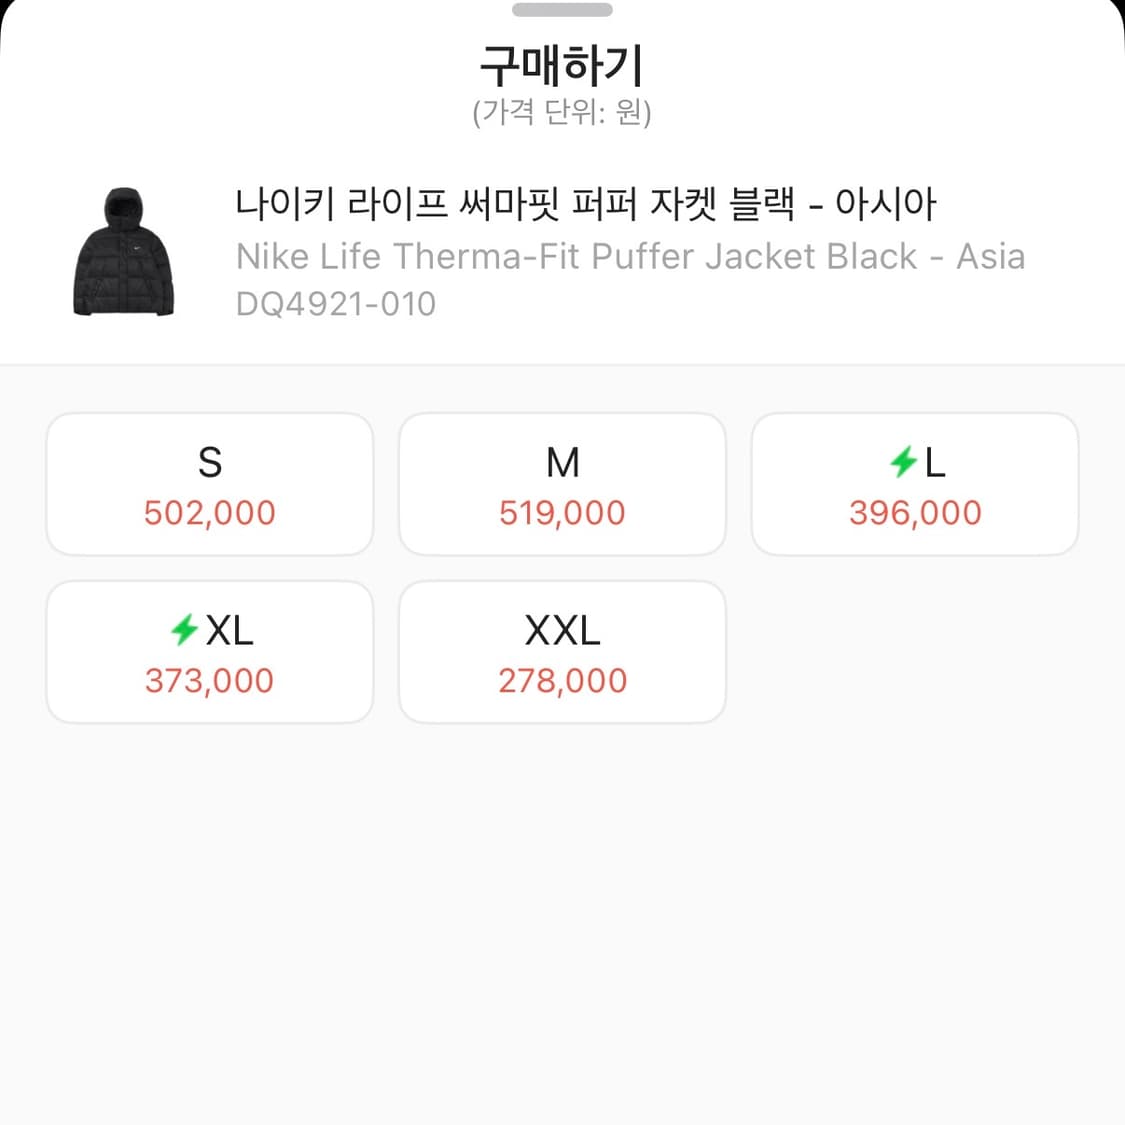Select size XXL priced 278,000
Image resolution: width=1125 pixels, height=1125 pixels.
coord(562,652)
